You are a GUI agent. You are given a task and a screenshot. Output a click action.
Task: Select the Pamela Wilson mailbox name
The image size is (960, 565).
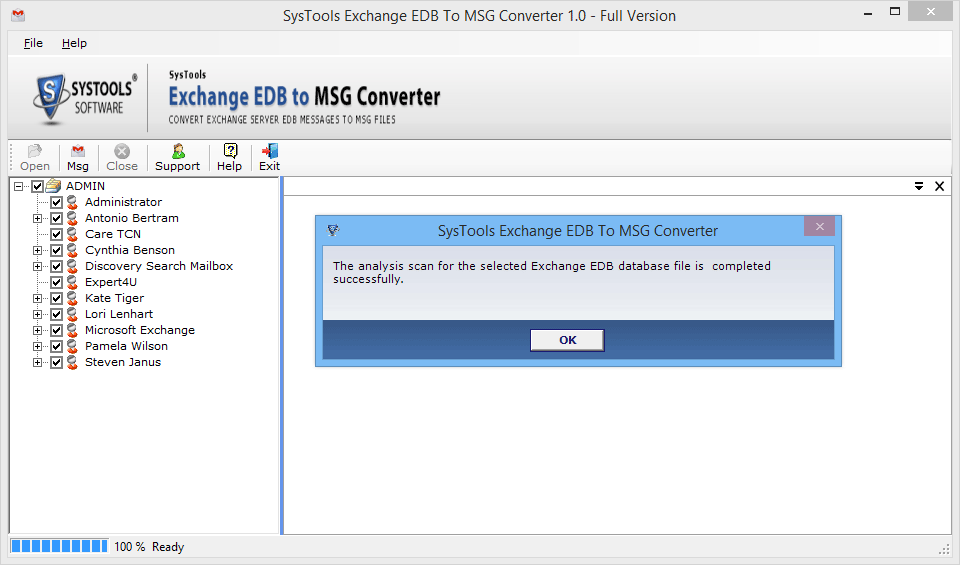126,346
